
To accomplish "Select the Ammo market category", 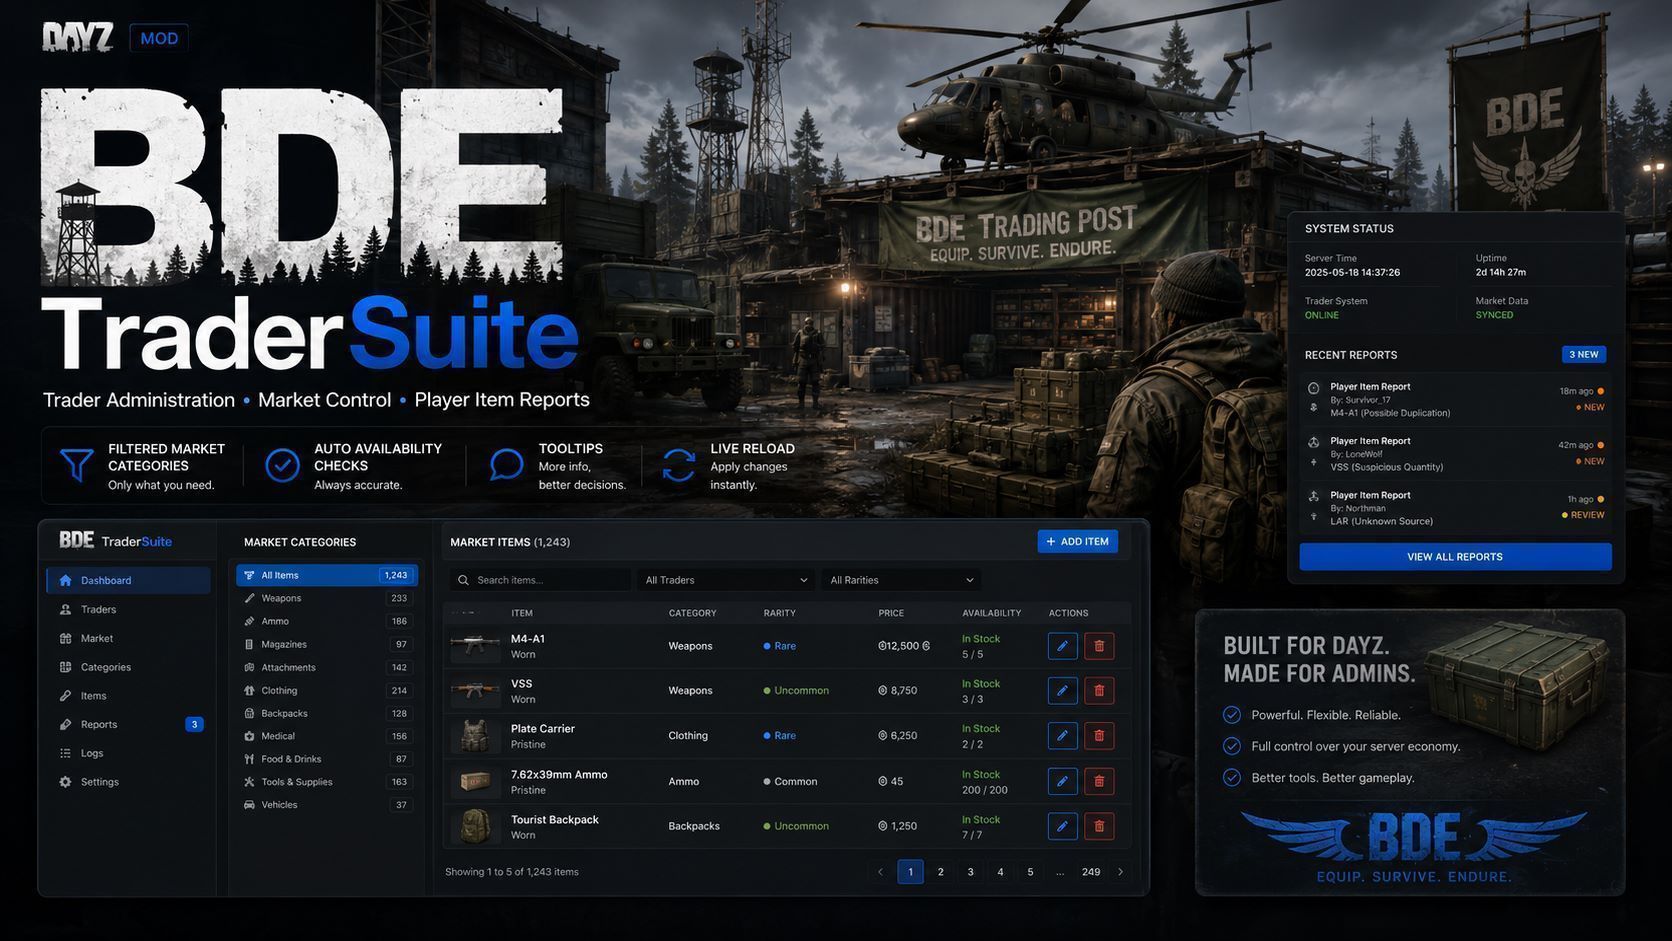I will 326,621.
